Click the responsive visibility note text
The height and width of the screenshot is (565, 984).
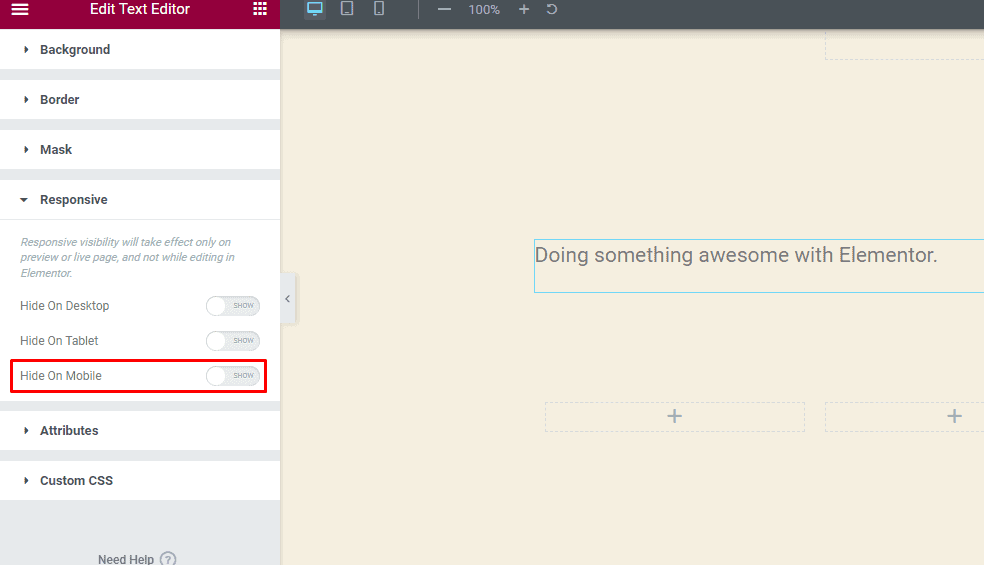point(127,257)
